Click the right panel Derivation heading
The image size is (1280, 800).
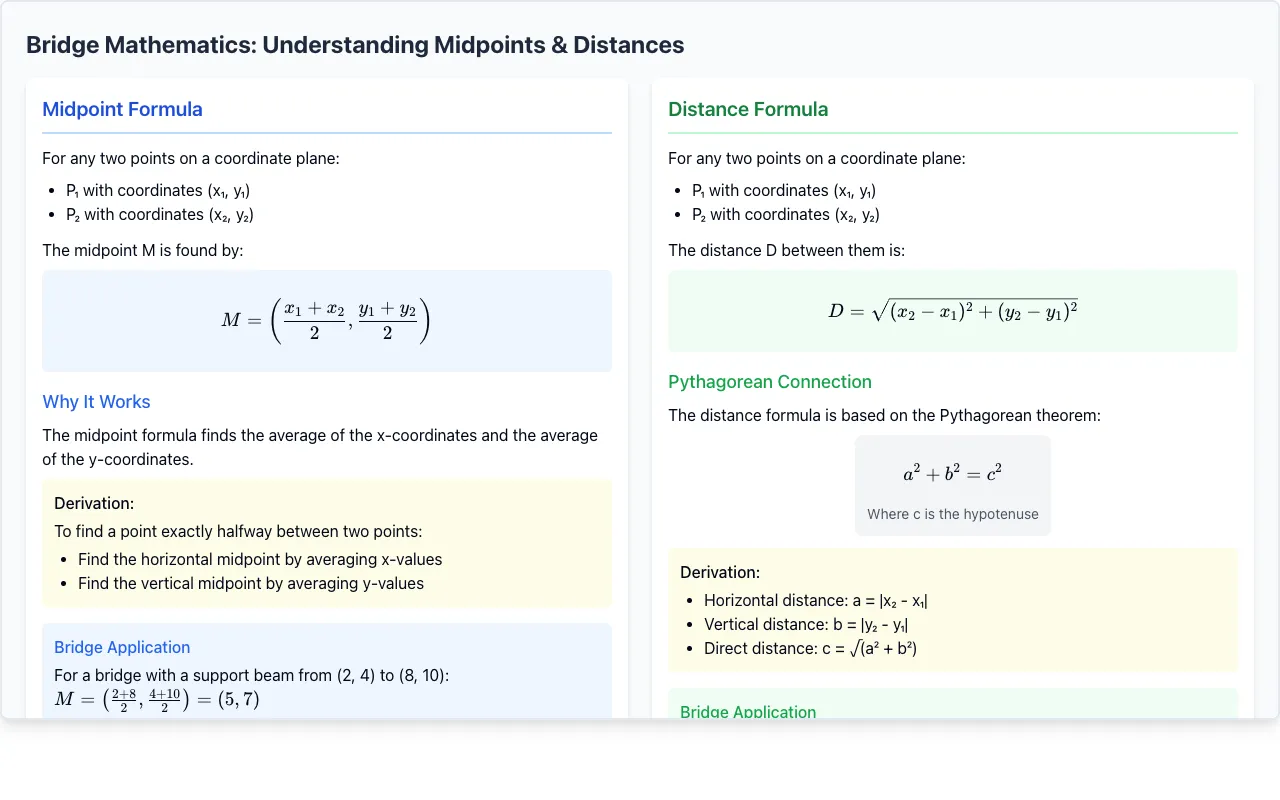pos(720,572)
